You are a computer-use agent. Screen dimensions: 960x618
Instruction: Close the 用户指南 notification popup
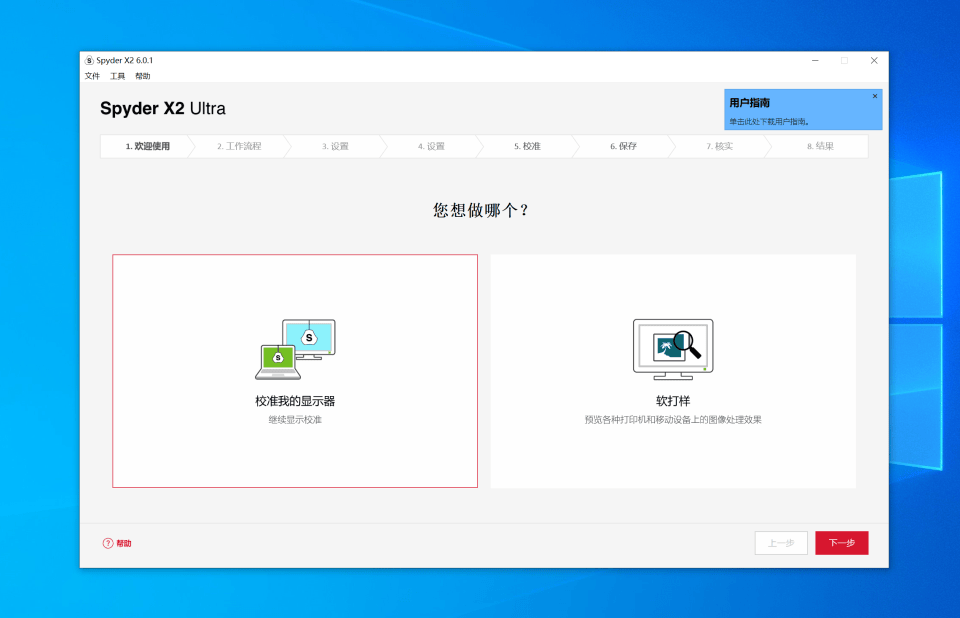pyautogui.click(x=875, y=96)
